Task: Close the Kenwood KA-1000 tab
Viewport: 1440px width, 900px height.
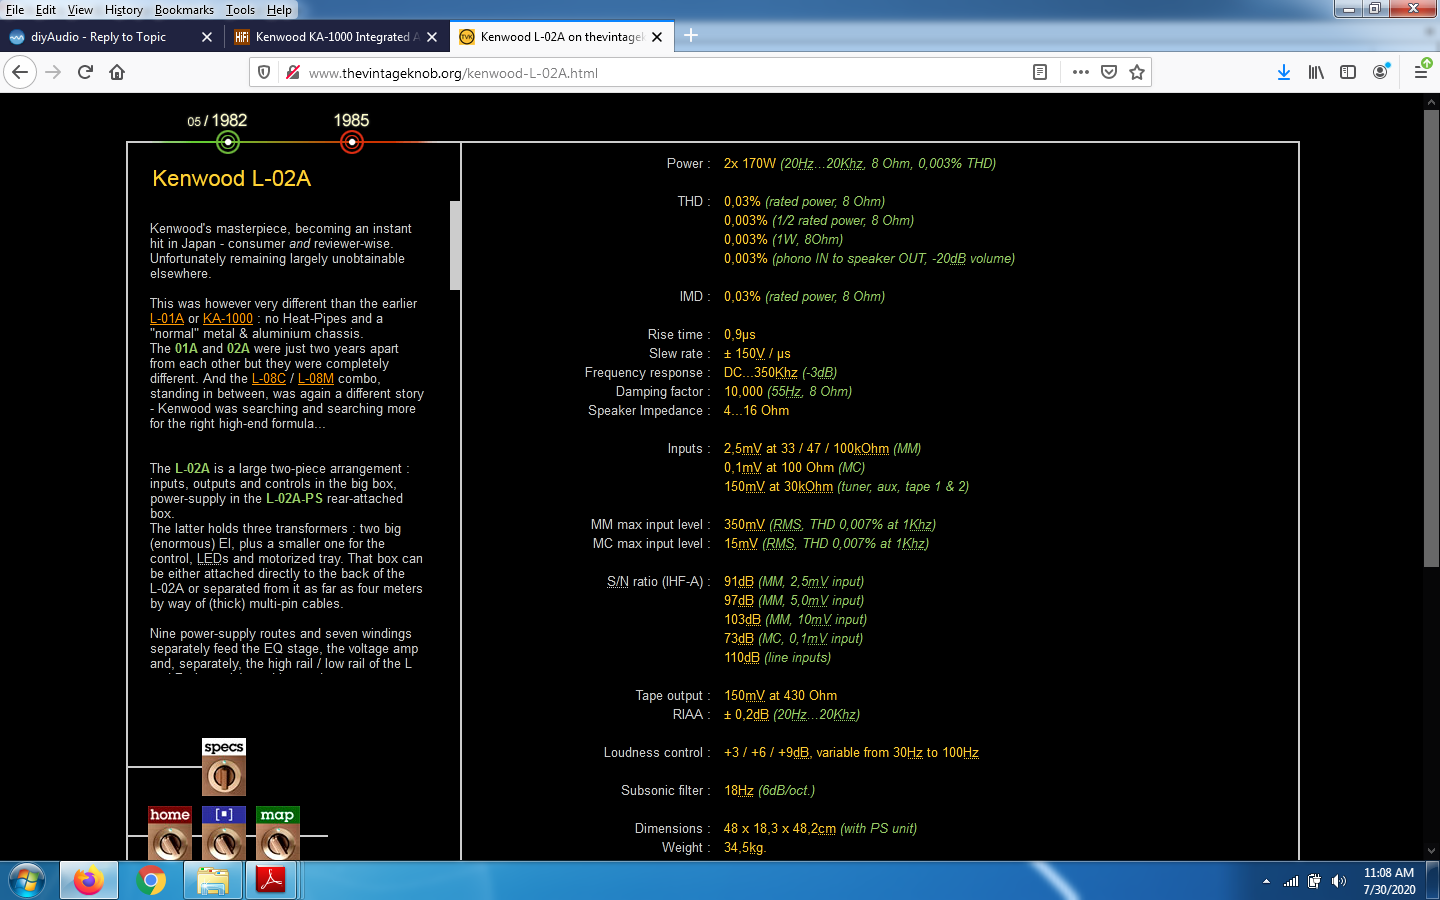Action: pos(432,37)
